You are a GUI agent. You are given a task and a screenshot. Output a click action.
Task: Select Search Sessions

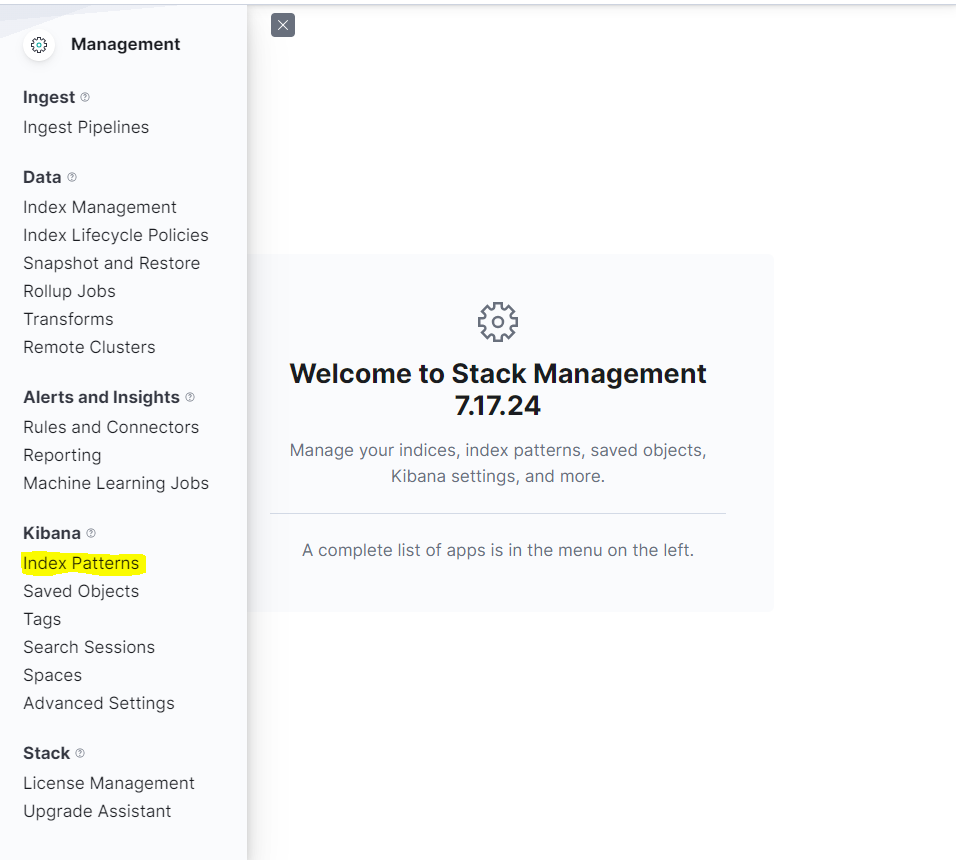pos(89,647)
